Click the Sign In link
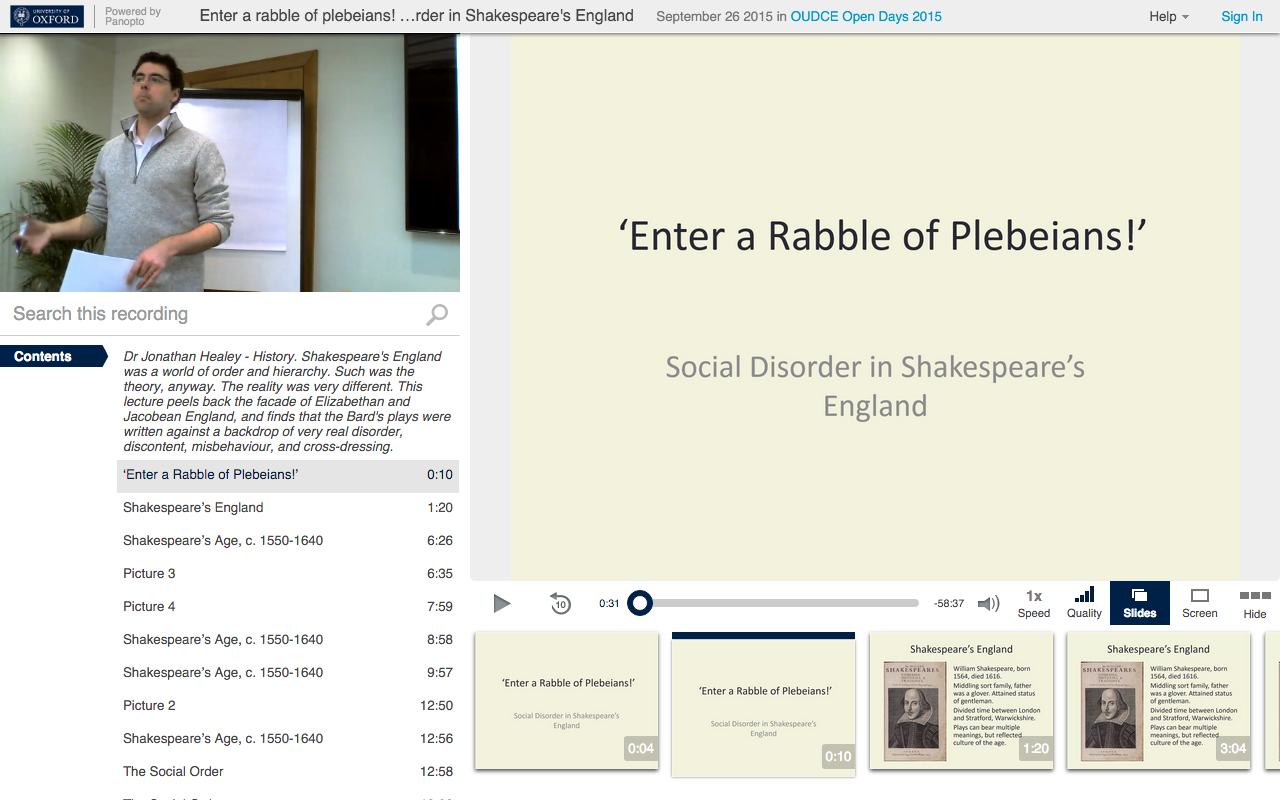Viewport: 1280px width, 800px height. point(1241,17)
